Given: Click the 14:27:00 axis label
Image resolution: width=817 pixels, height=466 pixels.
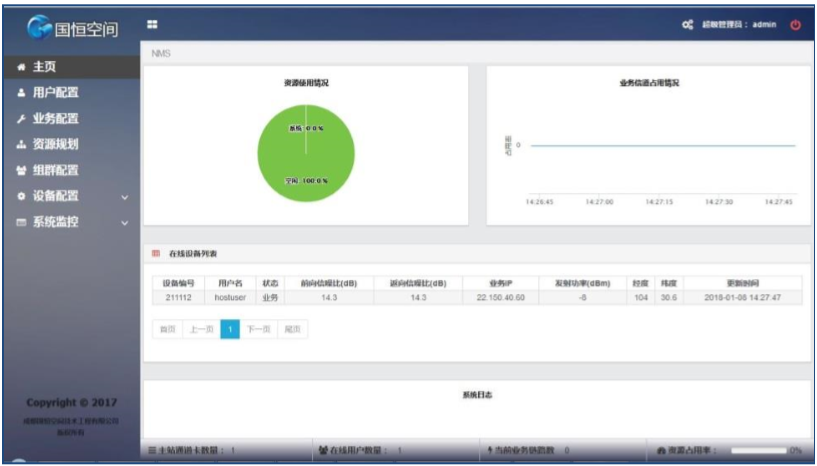Looking at the screenshot, I should [599, 202].
